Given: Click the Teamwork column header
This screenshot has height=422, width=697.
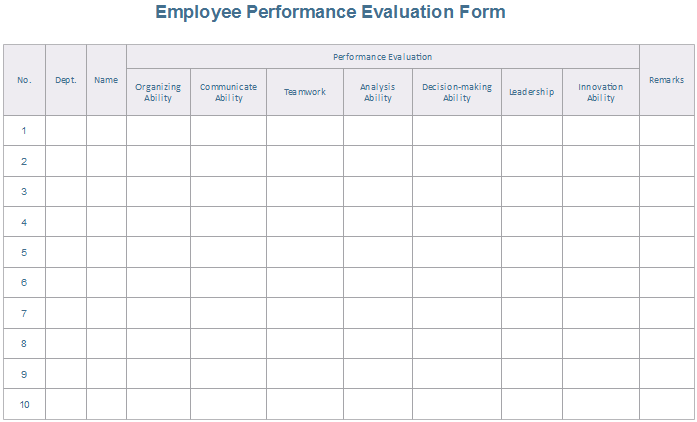Looking at the screenshot, I should coord(305,92).
